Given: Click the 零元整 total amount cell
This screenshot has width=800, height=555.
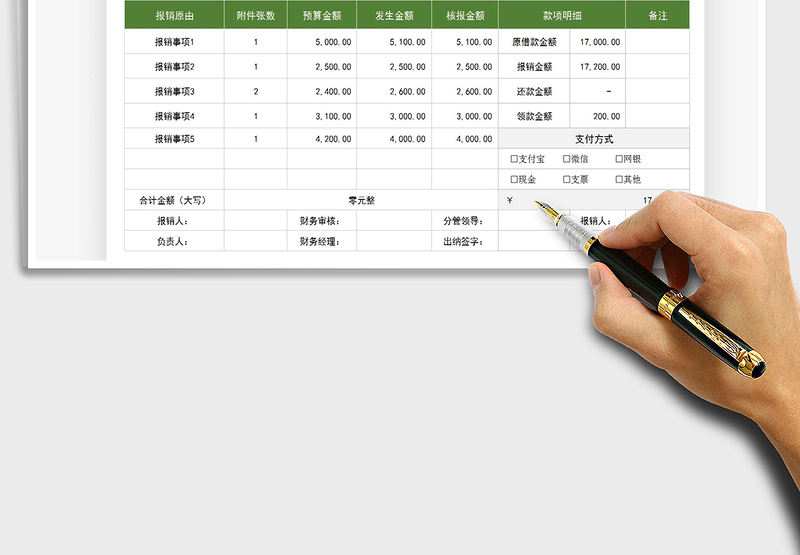Looking at the screenshot, I should [361, 200].
